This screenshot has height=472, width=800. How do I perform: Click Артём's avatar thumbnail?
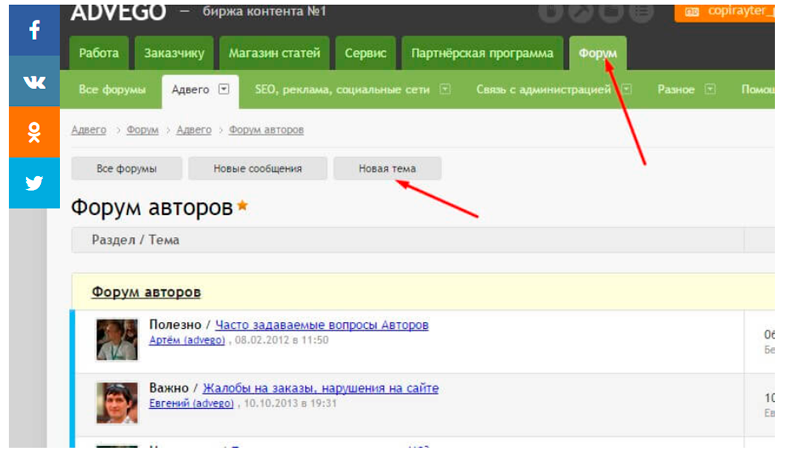pos(117,339)
